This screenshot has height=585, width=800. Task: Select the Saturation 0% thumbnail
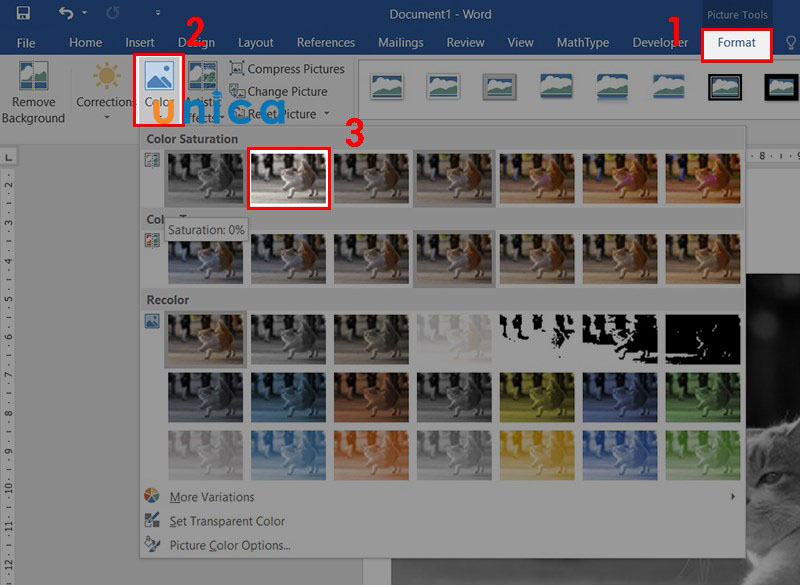pos(205,178)
